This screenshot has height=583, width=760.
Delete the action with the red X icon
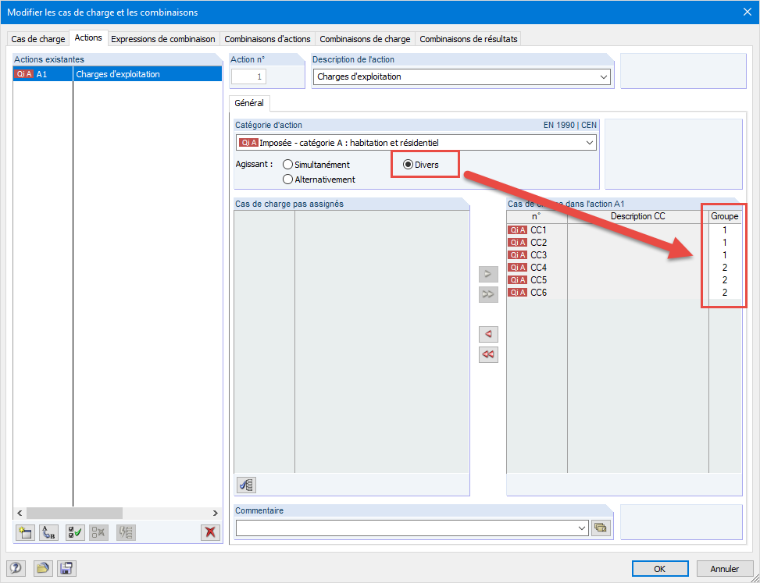click(210, 533)
